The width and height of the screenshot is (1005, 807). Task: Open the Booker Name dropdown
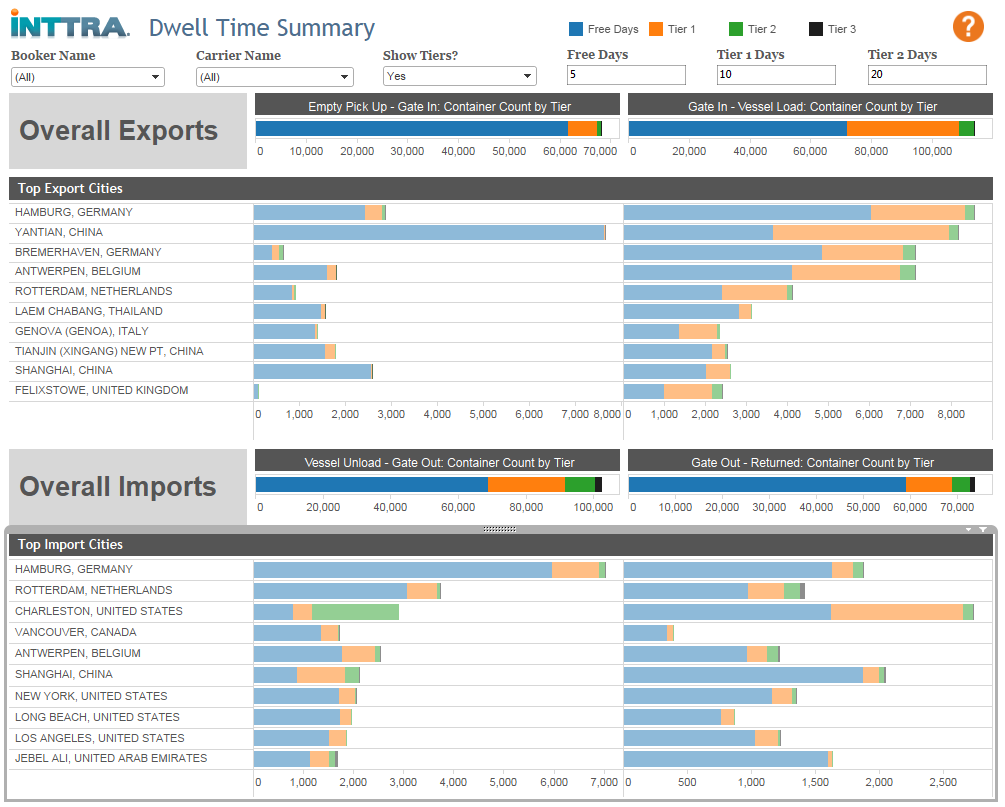88,77
